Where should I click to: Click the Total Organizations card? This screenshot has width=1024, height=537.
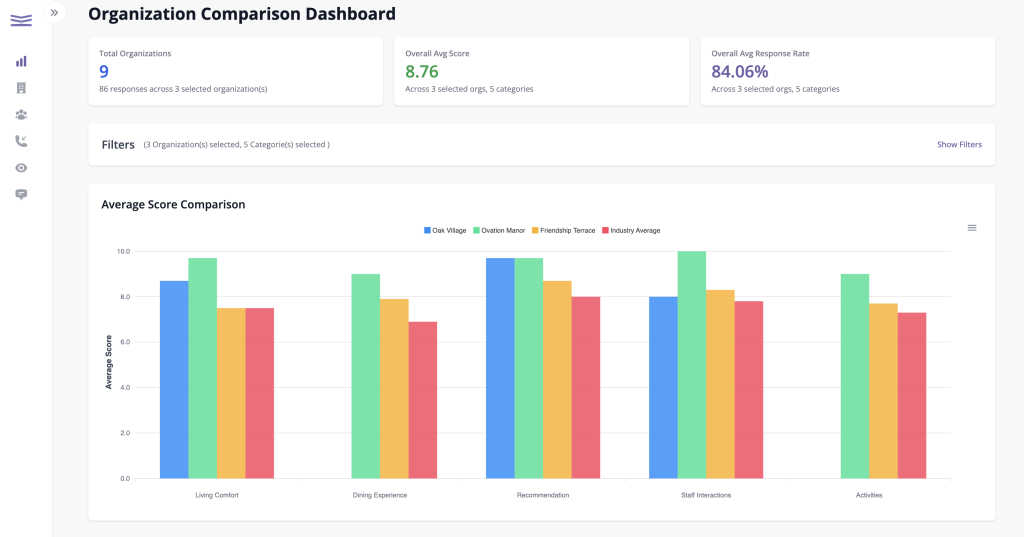(x=235, y=71)
